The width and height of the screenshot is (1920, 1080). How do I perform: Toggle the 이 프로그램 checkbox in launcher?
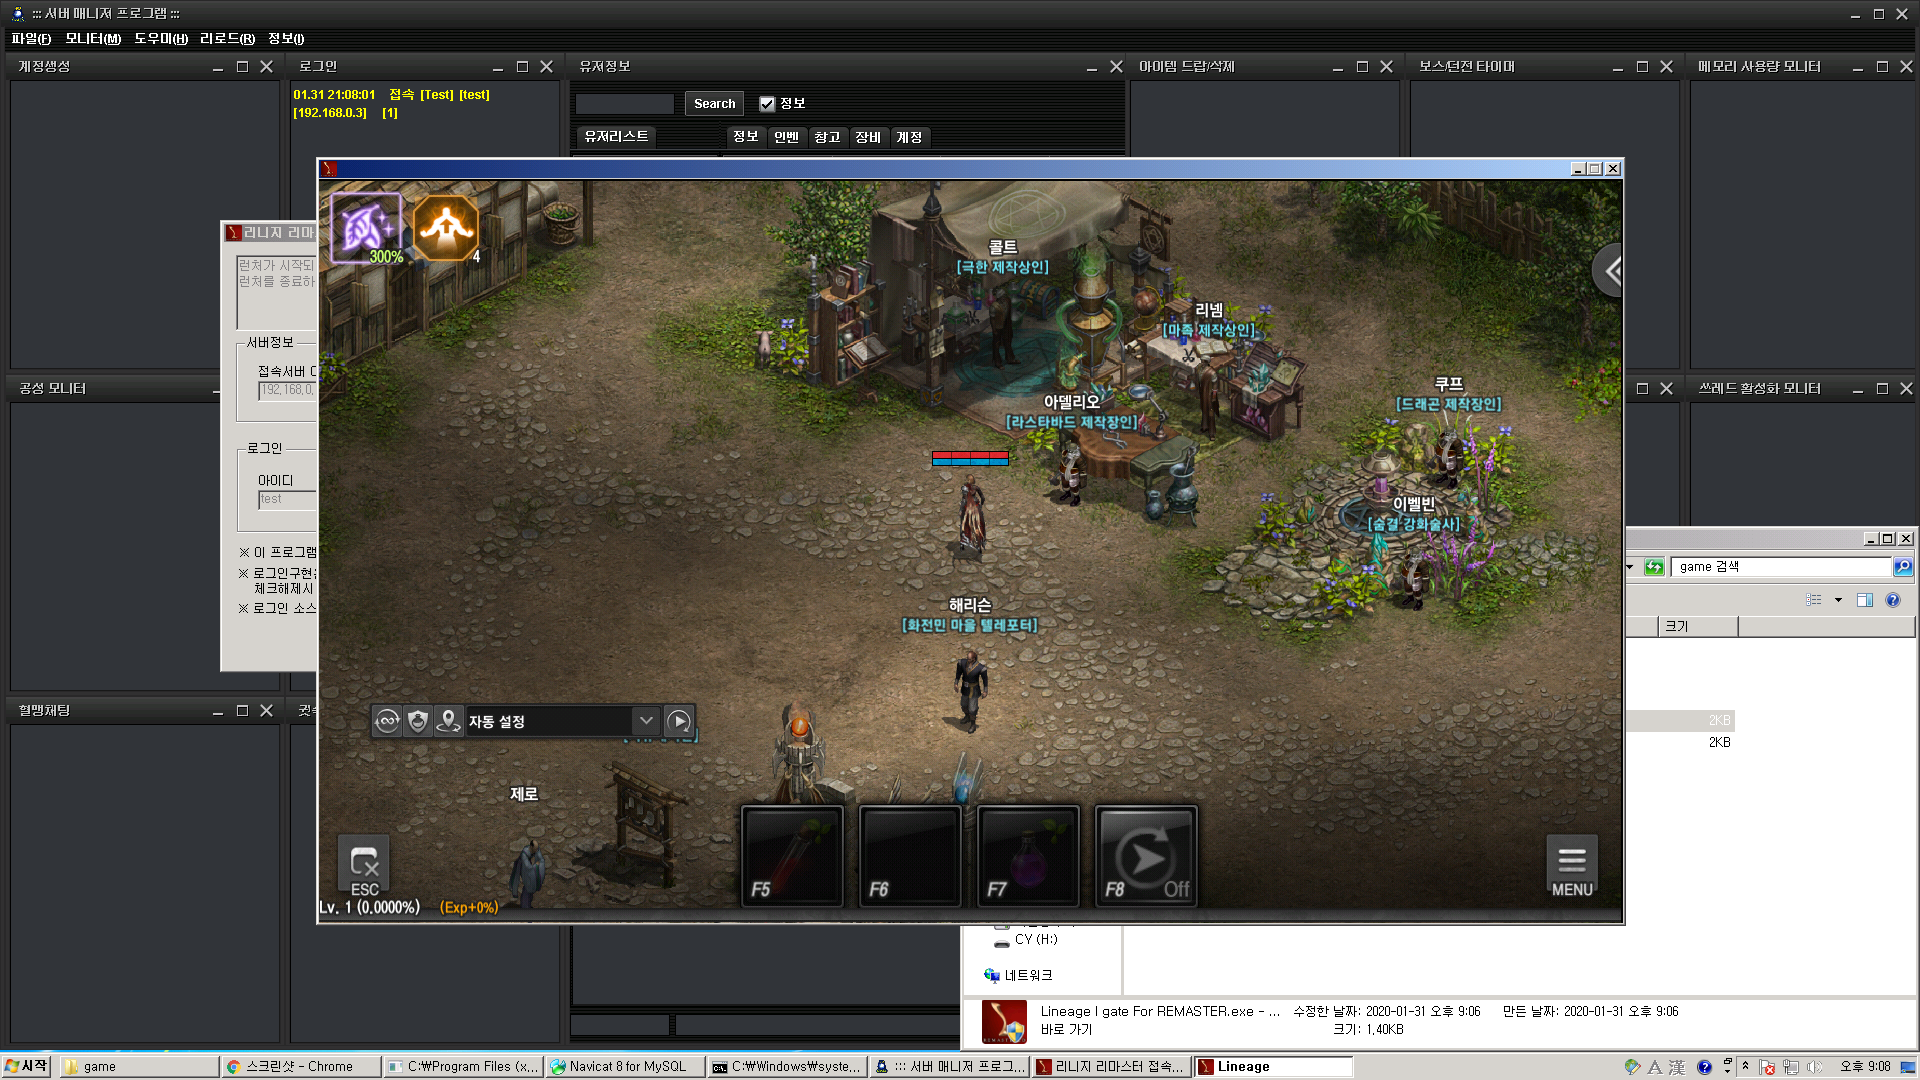[x=244, y=552]
